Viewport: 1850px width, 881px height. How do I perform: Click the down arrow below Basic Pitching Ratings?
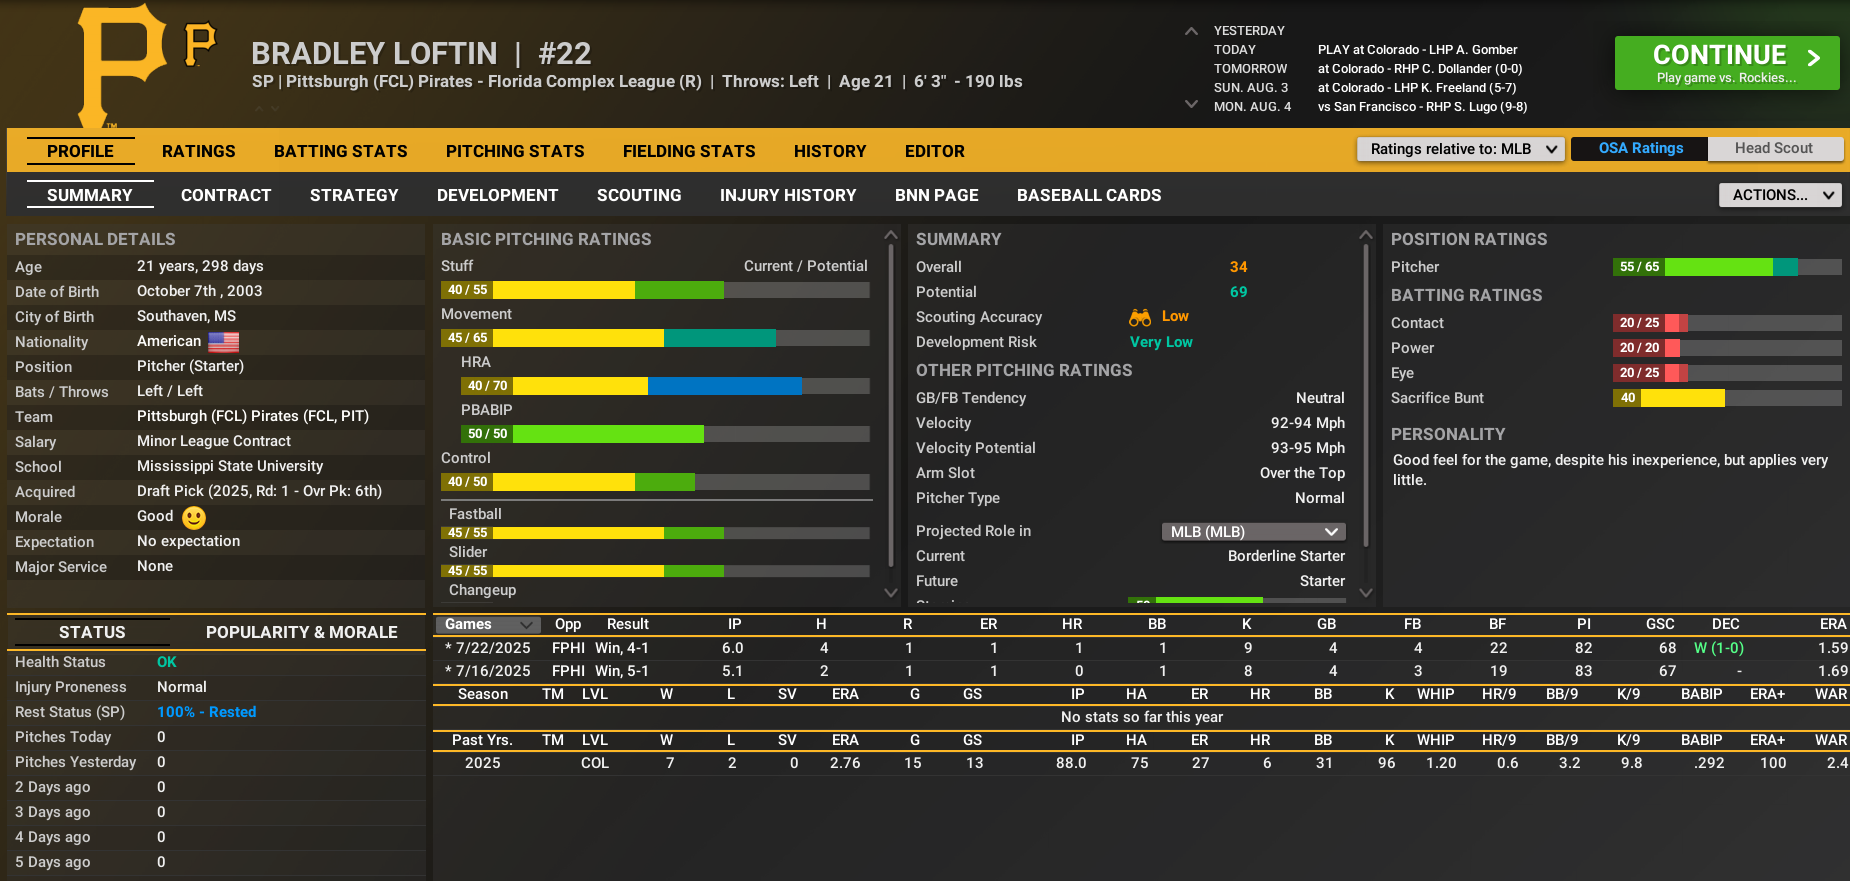point(891,592)
